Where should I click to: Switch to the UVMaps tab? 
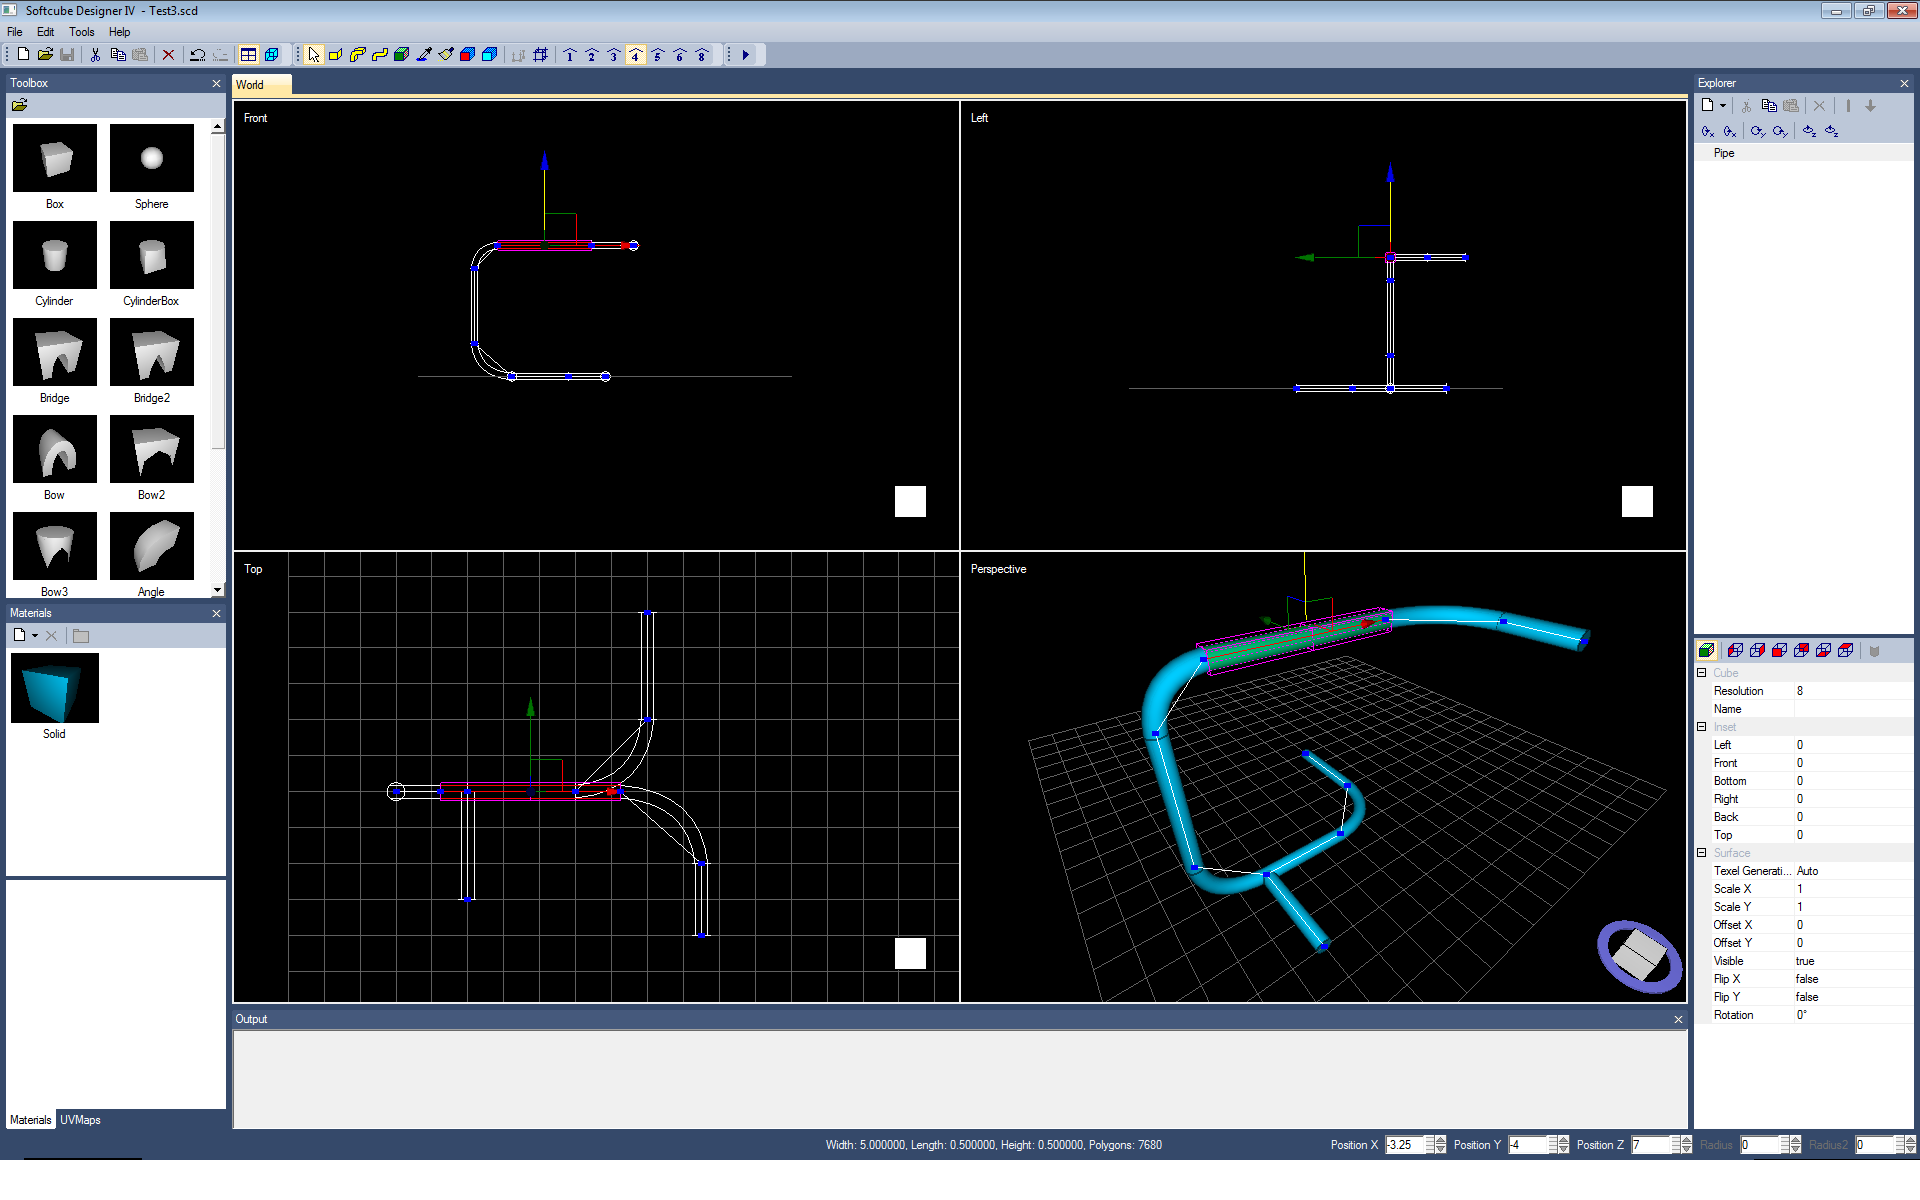point(80,1120)
